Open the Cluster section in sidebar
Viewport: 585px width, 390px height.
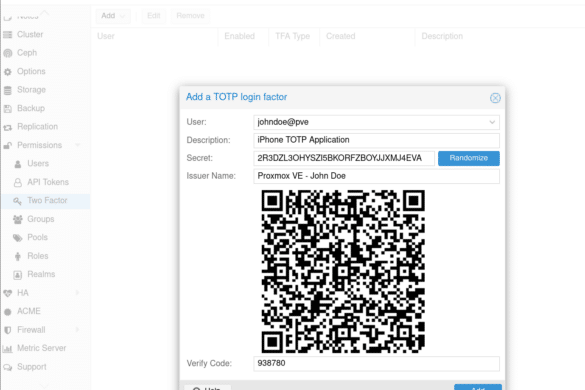(x=30, y=34)
